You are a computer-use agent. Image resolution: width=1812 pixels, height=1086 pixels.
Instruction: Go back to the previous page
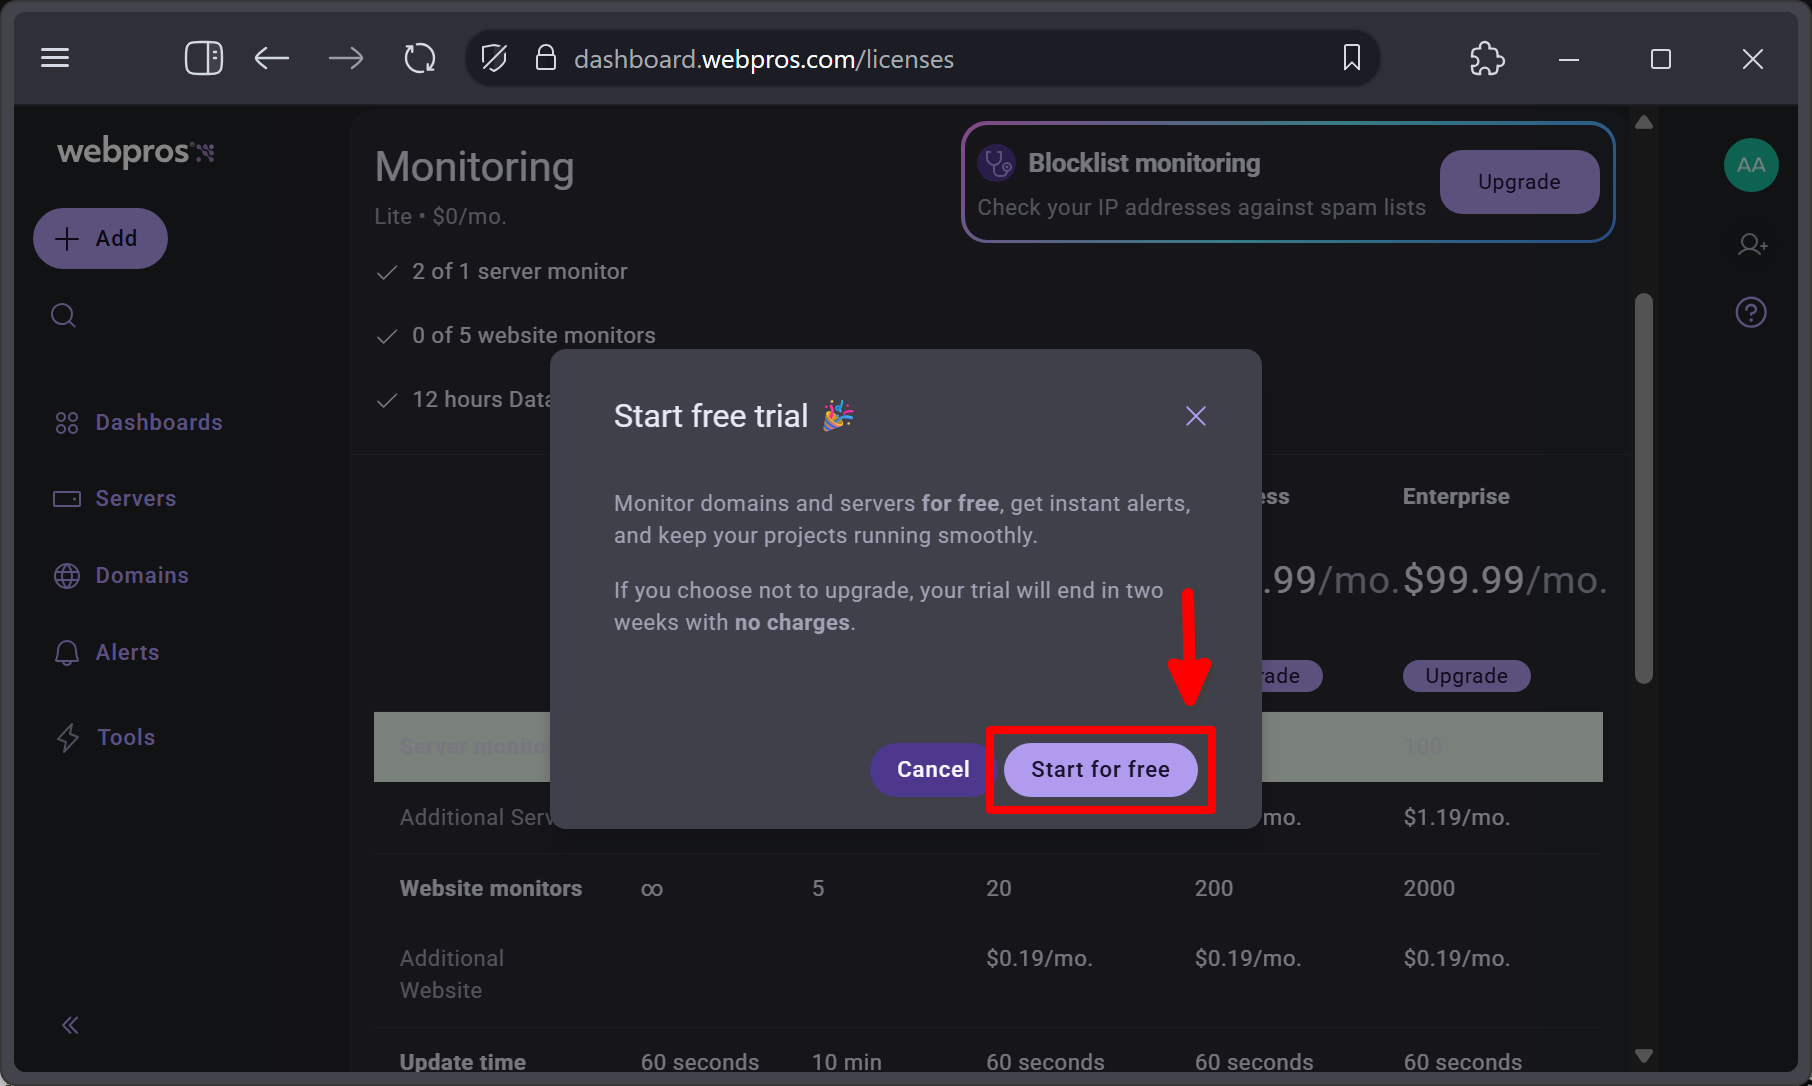pyautogui.click(x=272, y=58)
